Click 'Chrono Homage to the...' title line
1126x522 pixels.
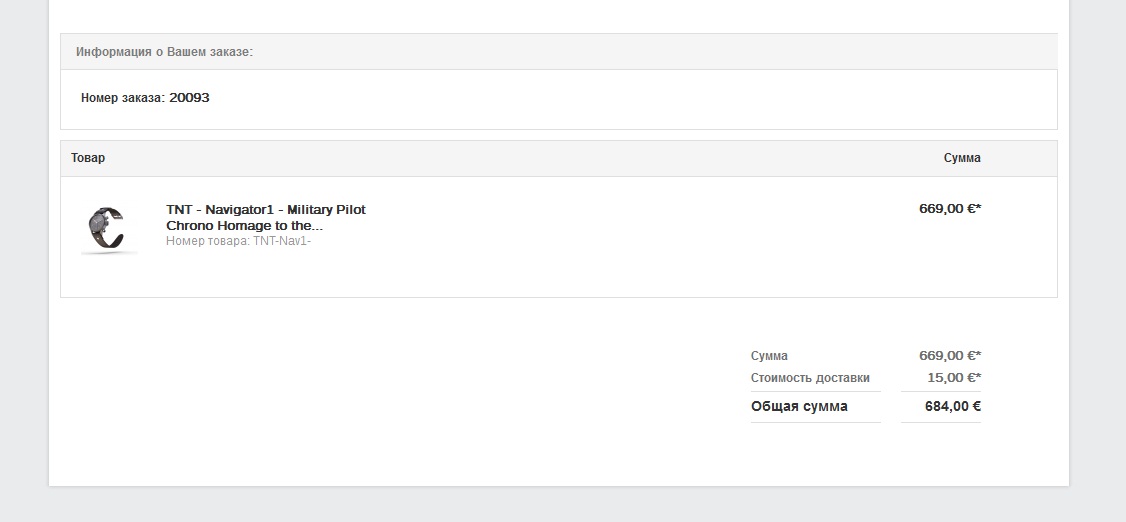click(244, 225)
